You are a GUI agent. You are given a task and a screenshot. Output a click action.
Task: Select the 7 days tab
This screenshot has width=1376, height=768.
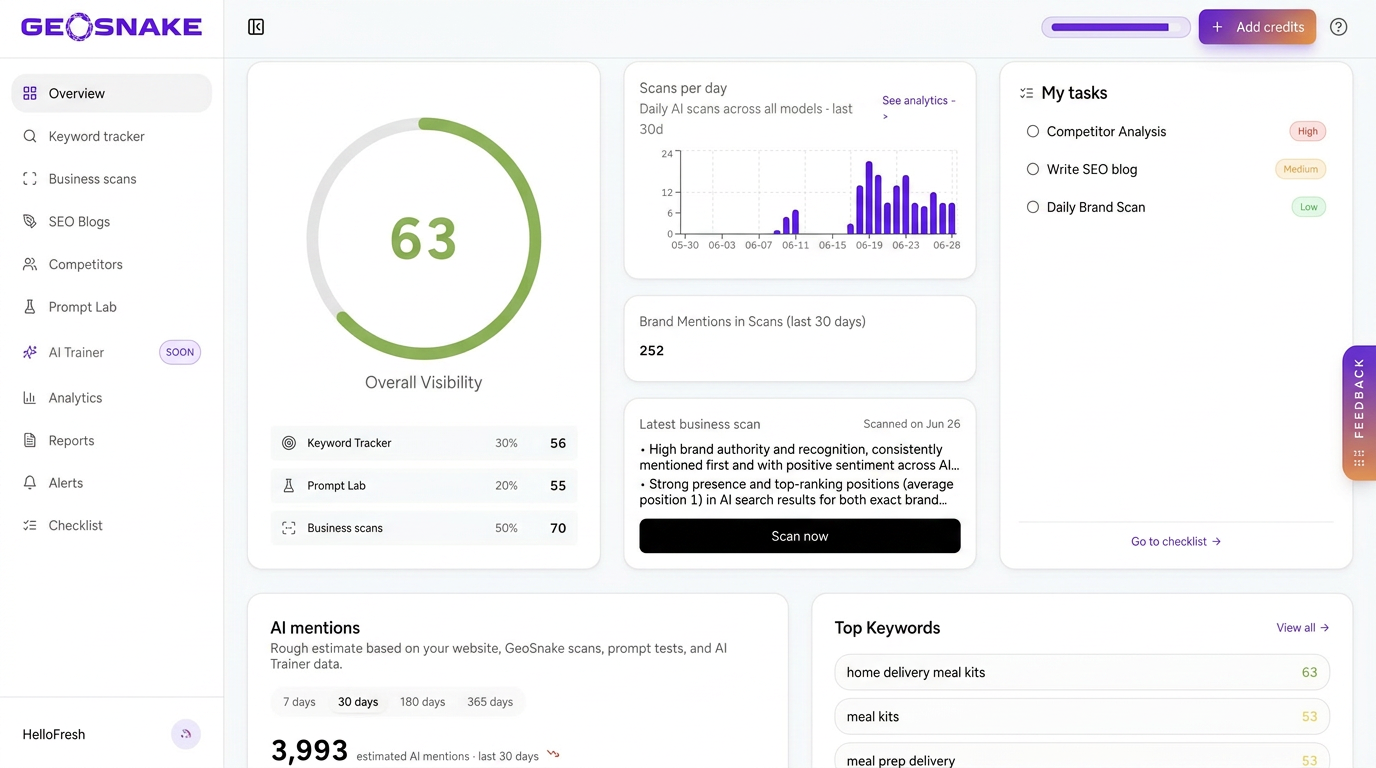point(299,702)
